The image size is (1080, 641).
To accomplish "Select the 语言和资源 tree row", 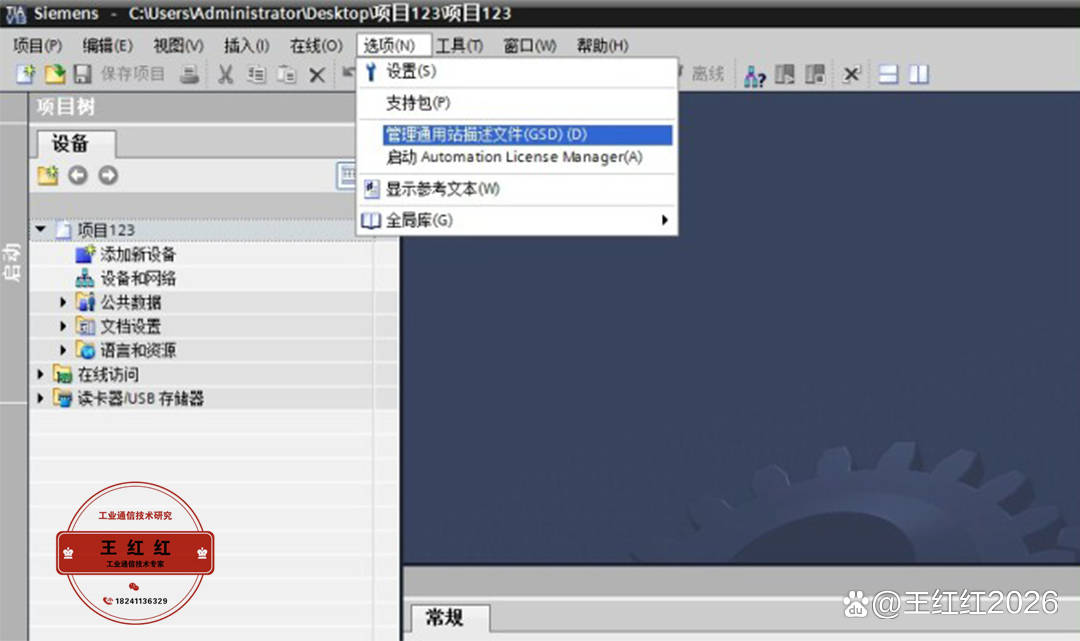I will click(214, 350).
